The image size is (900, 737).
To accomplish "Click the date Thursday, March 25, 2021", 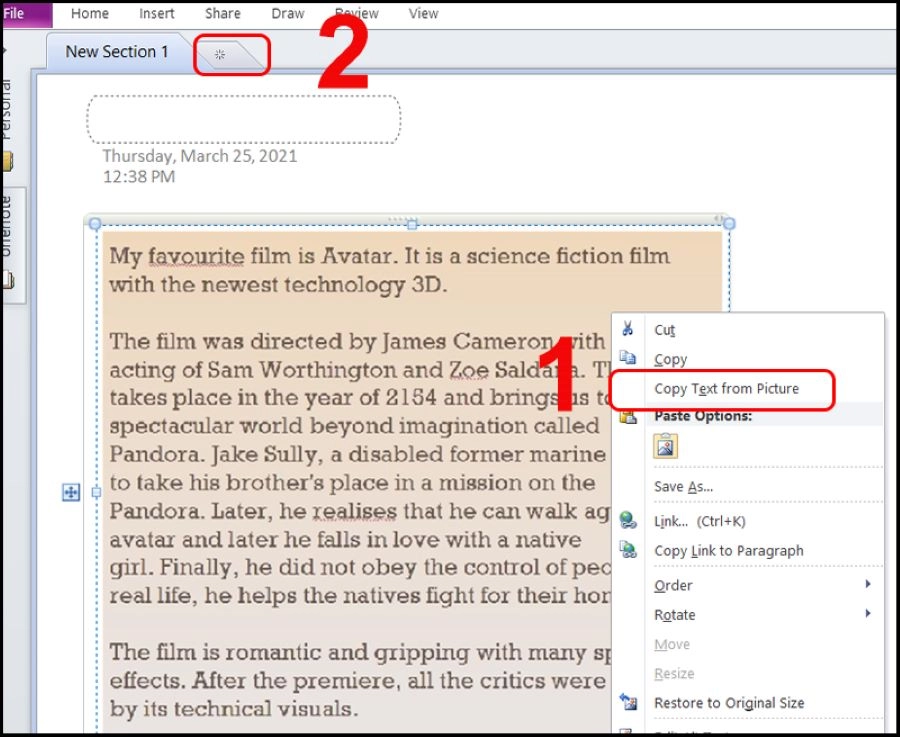I will pos(199,157).
